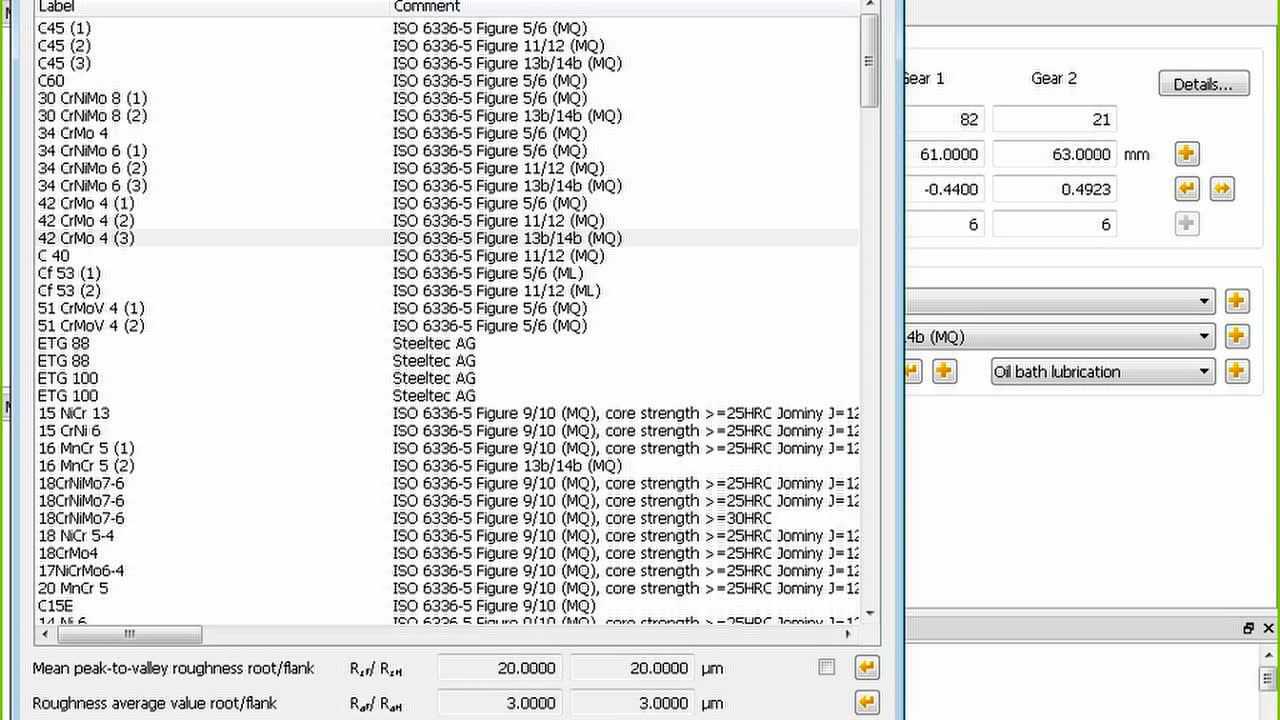Toggle checkbox beside mean peak-to-valley roughness
The width and height of the screenshot is (1280, 720).
pyautogui.click(x=826, y=667)
